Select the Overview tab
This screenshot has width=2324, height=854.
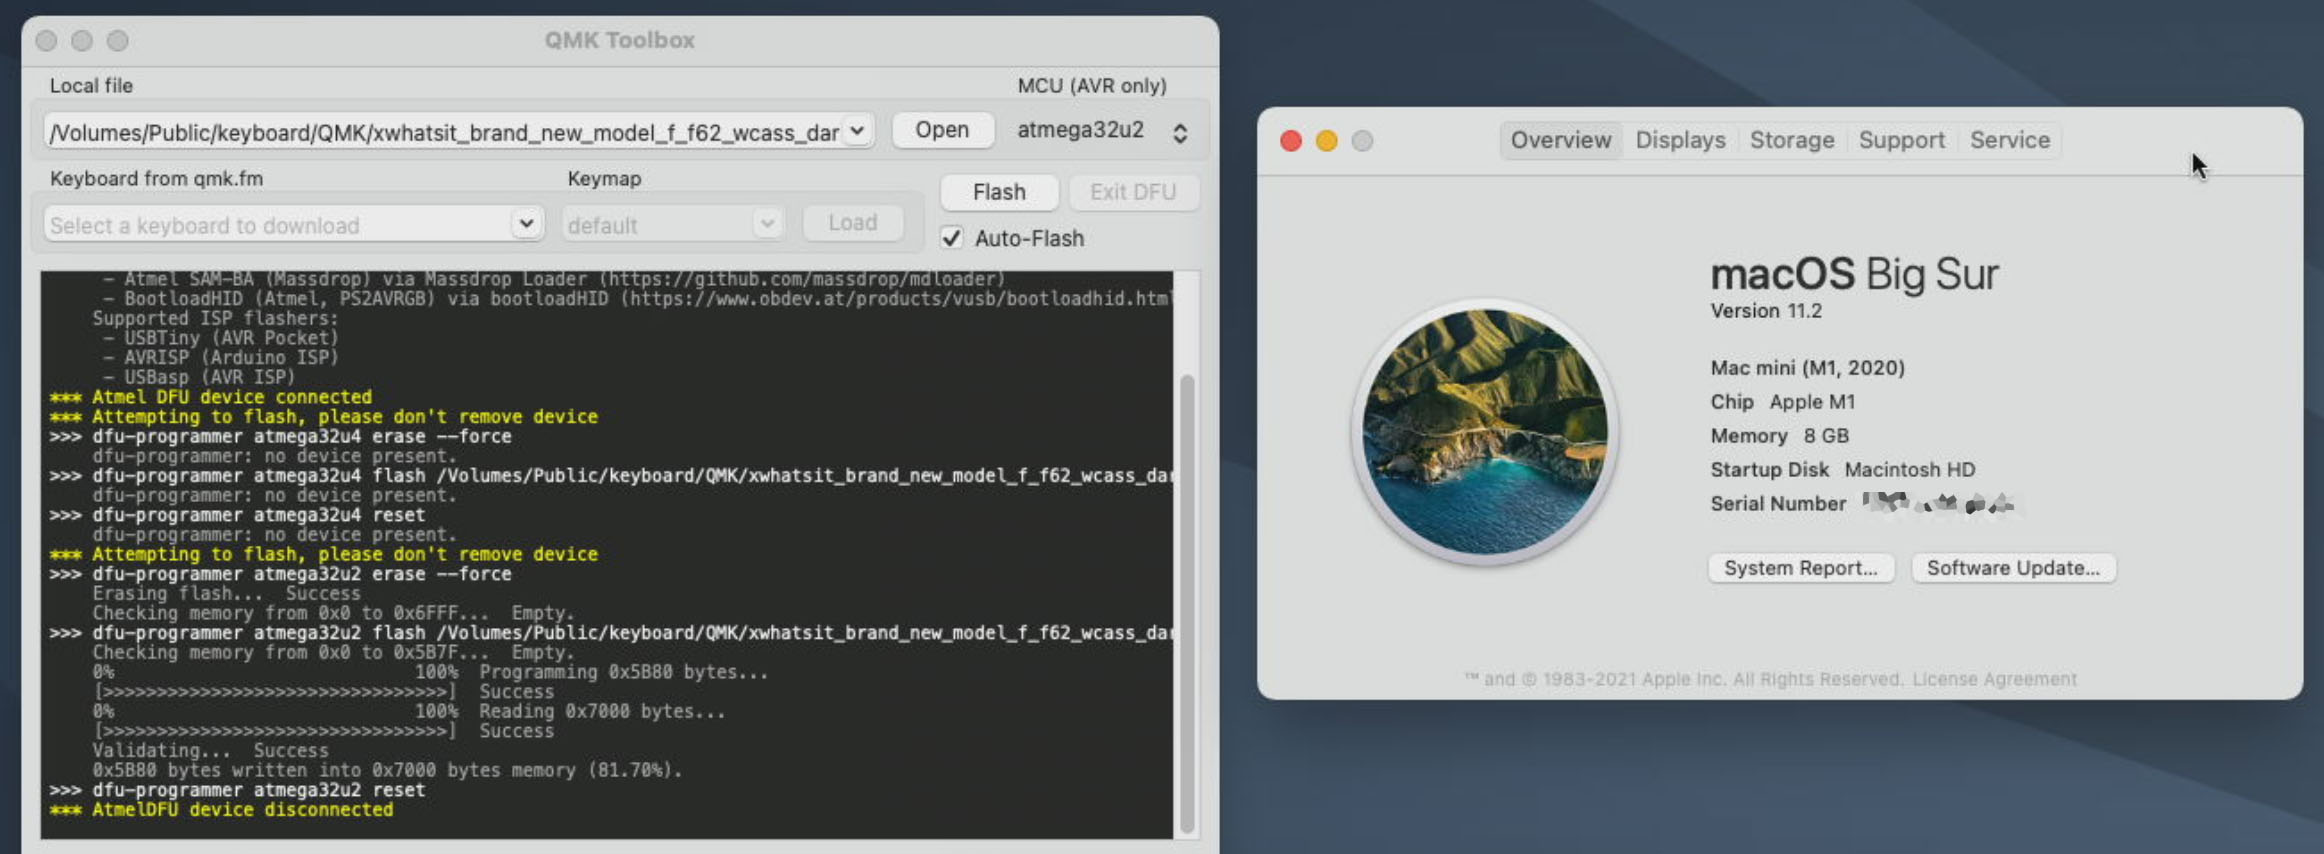1560,140
